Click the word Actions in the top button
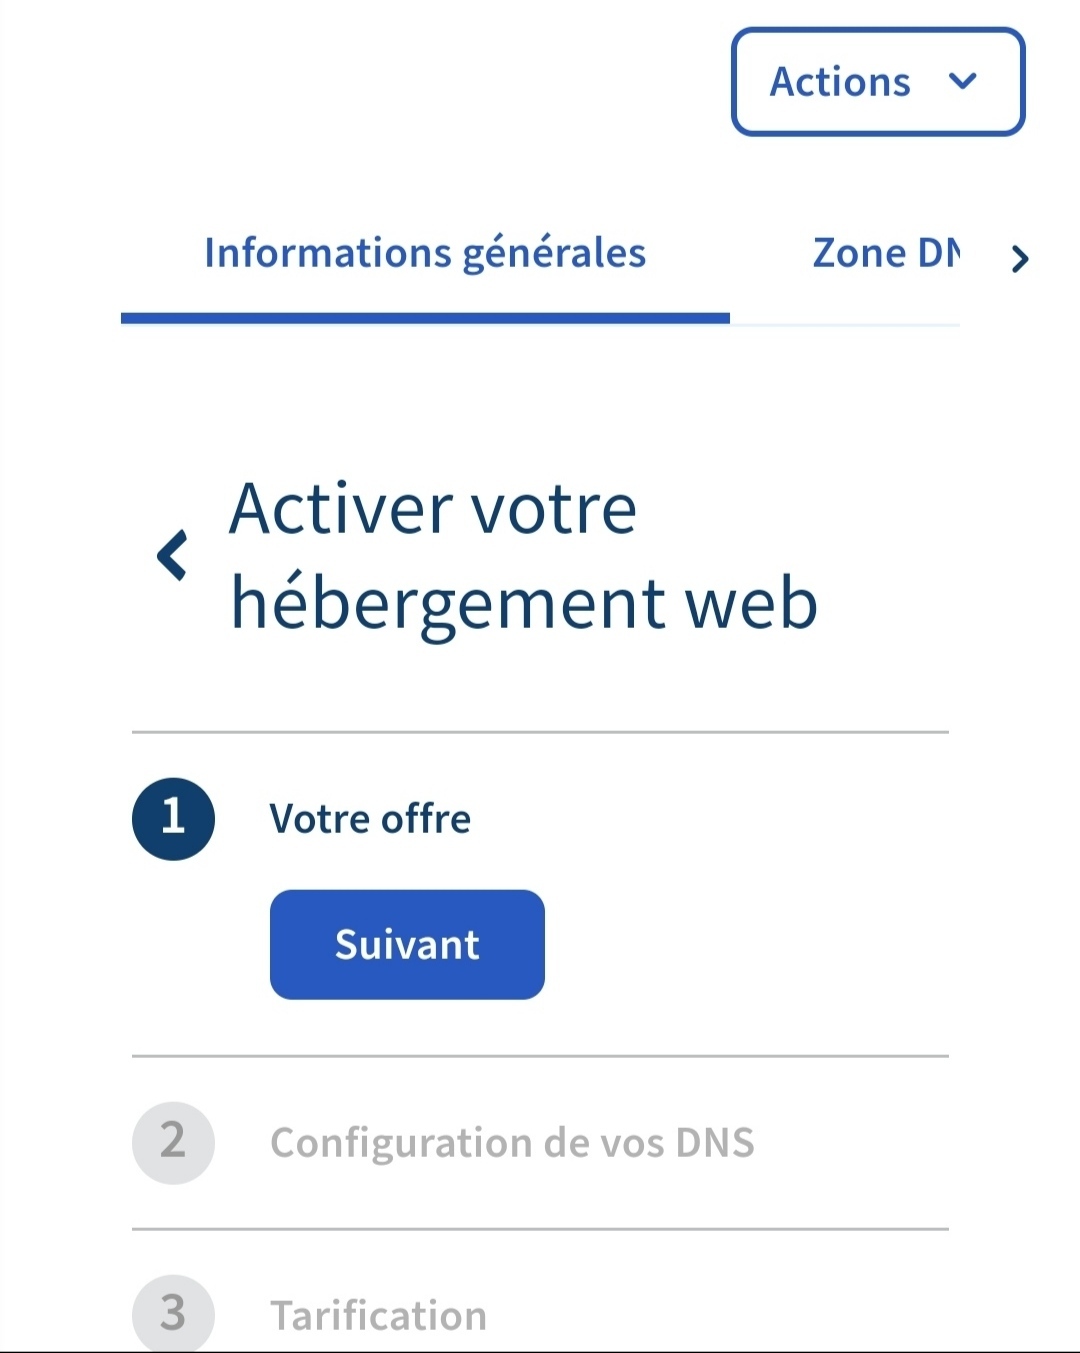The height and width of the screenshot is (1353, 1080). tap(840, 82)
